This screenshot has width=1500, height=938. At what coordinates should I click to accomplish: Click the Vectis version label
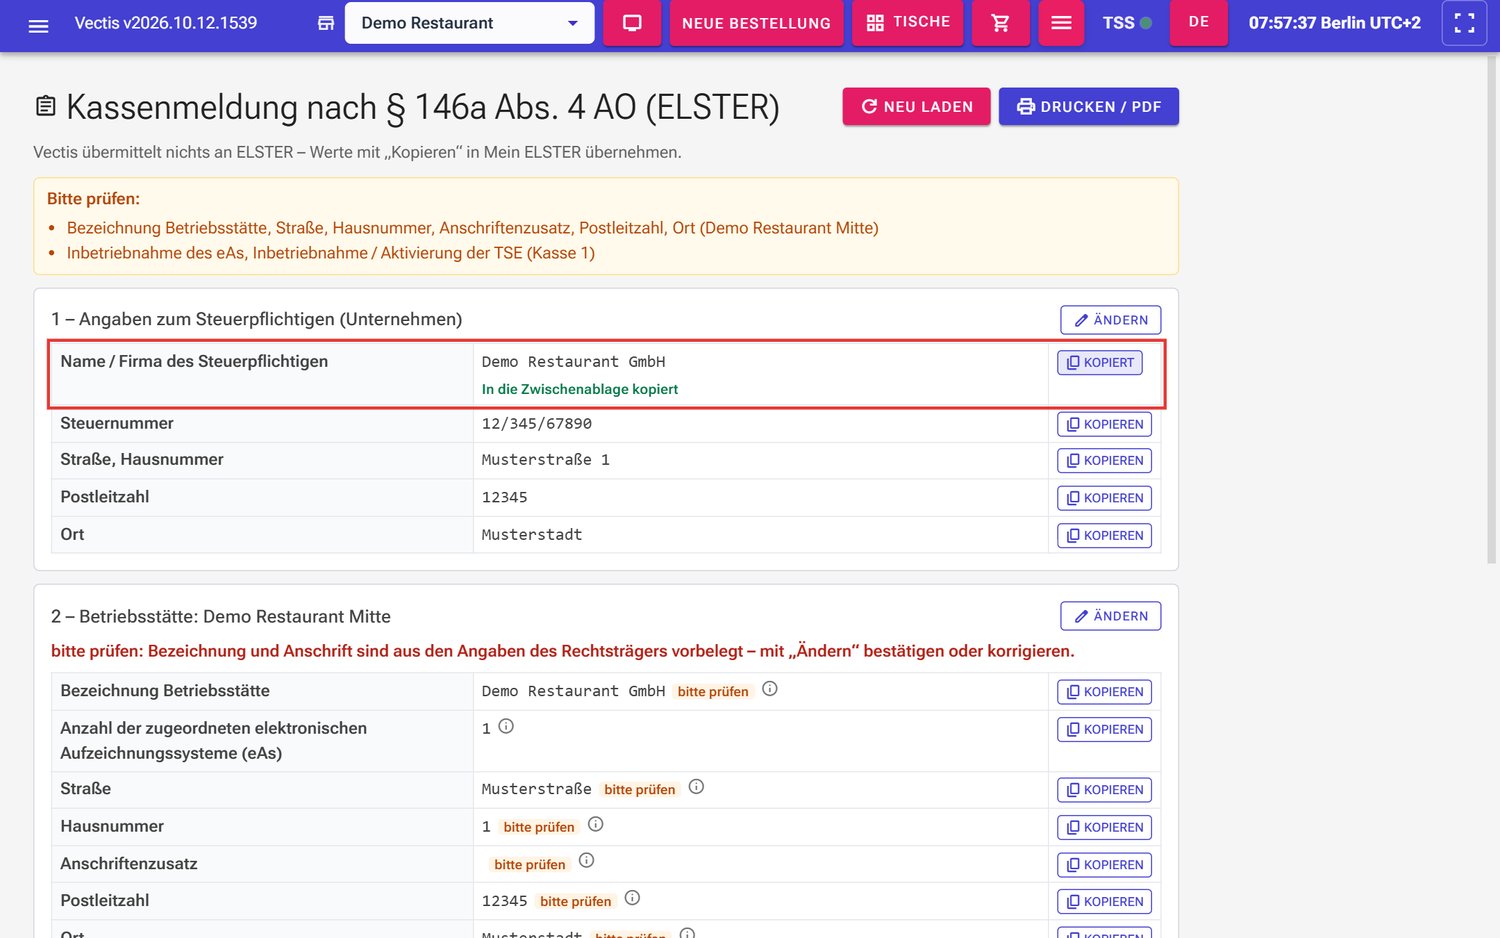166,23
